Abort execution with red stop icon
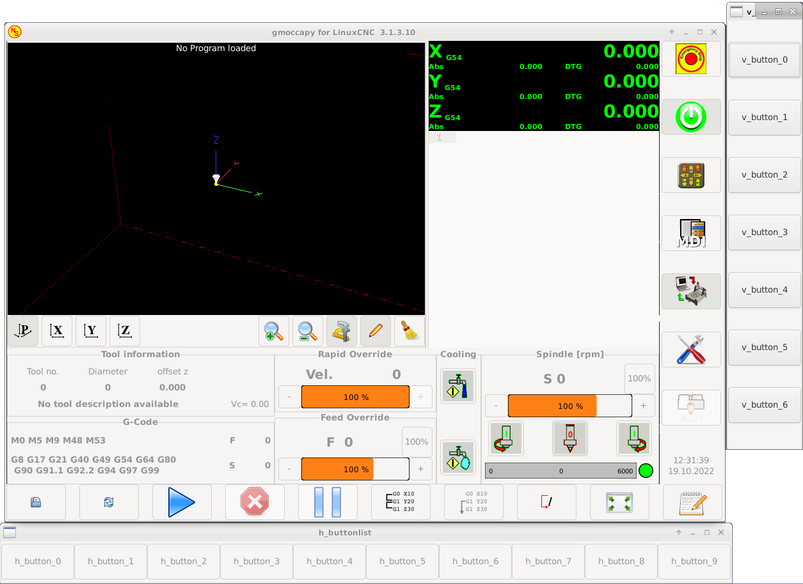Screen dimensions: 803x584 254,501
